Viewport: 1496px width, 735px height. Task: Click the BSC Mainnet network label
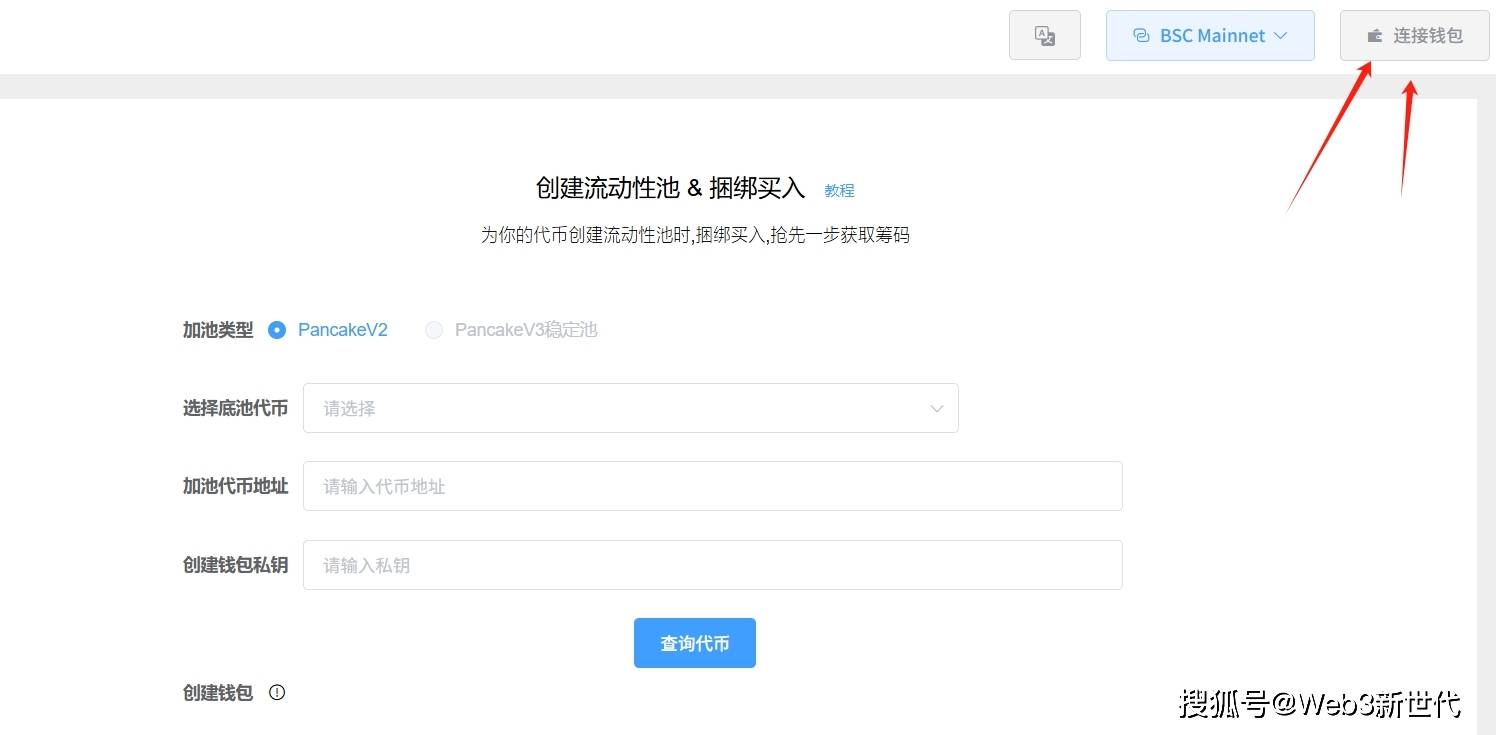pyautogui.click(x=1212, y=36)
